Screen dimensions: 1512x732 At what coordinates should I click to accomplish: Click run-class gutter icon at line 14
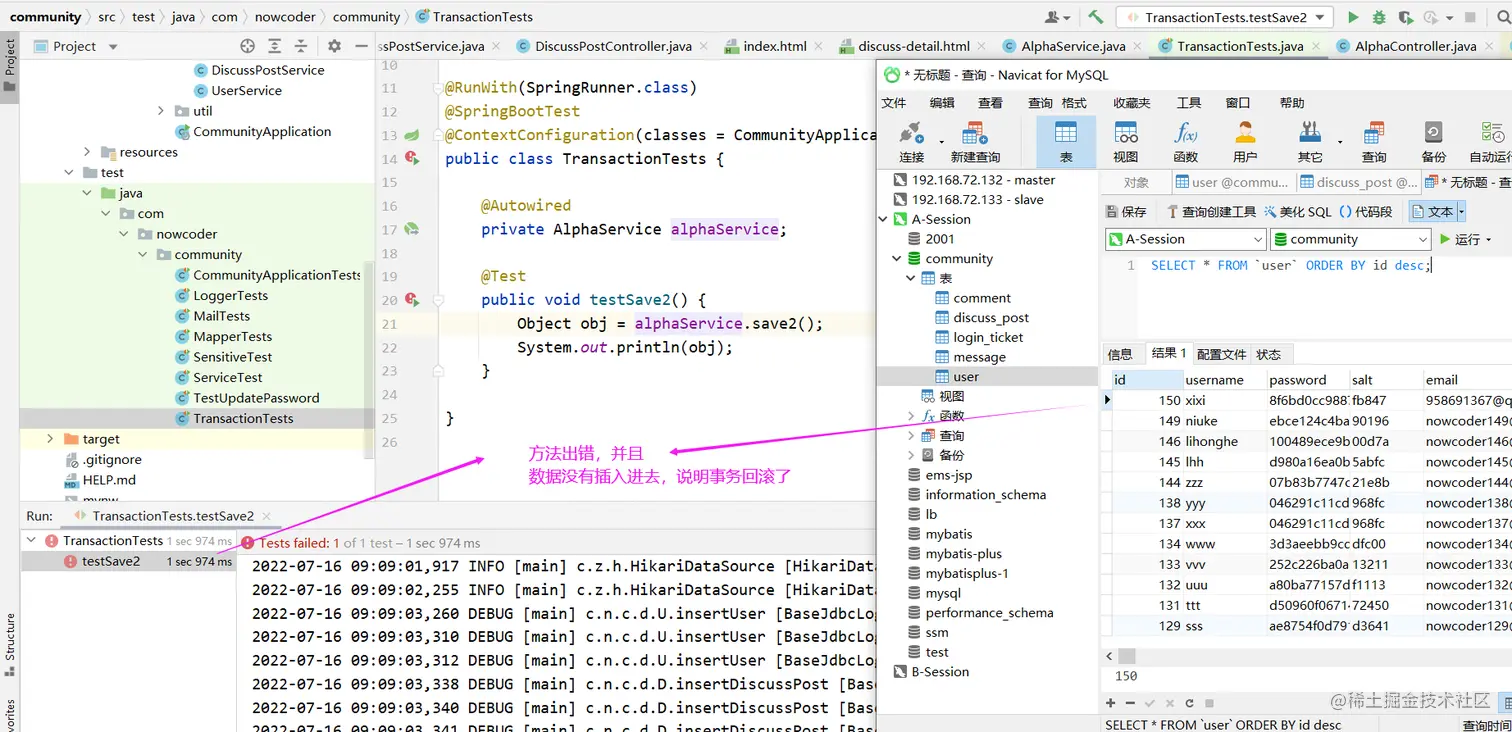coord(412,158)
